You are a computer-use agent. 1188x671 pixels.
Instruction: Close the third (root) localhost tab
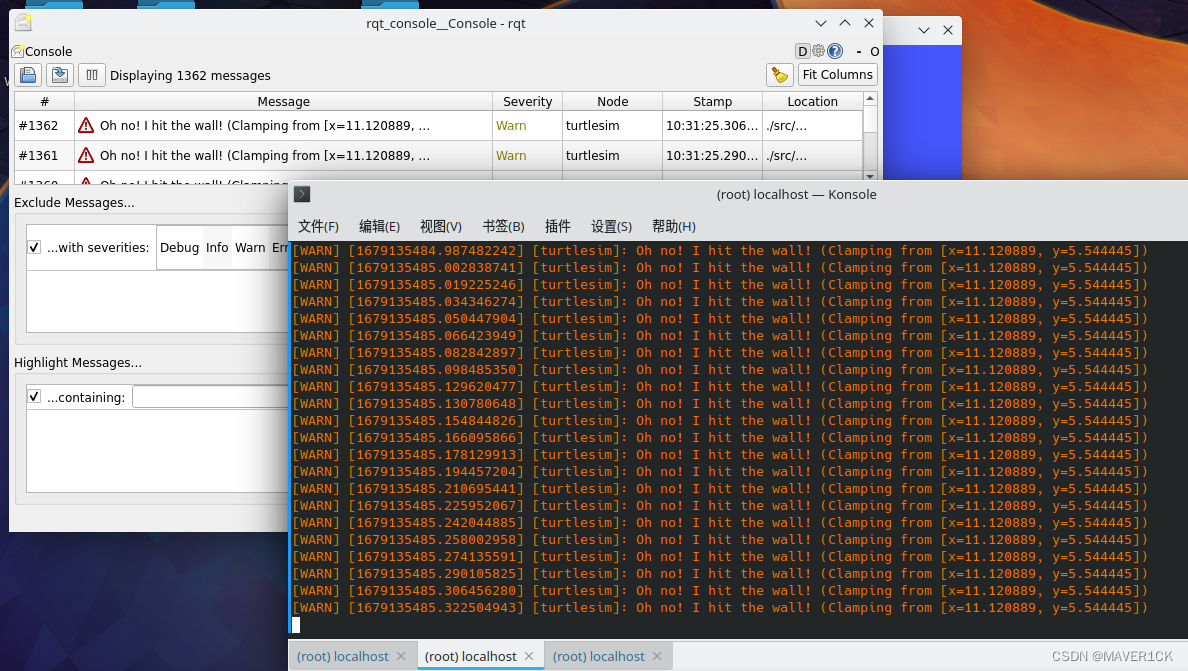point(657,656)
